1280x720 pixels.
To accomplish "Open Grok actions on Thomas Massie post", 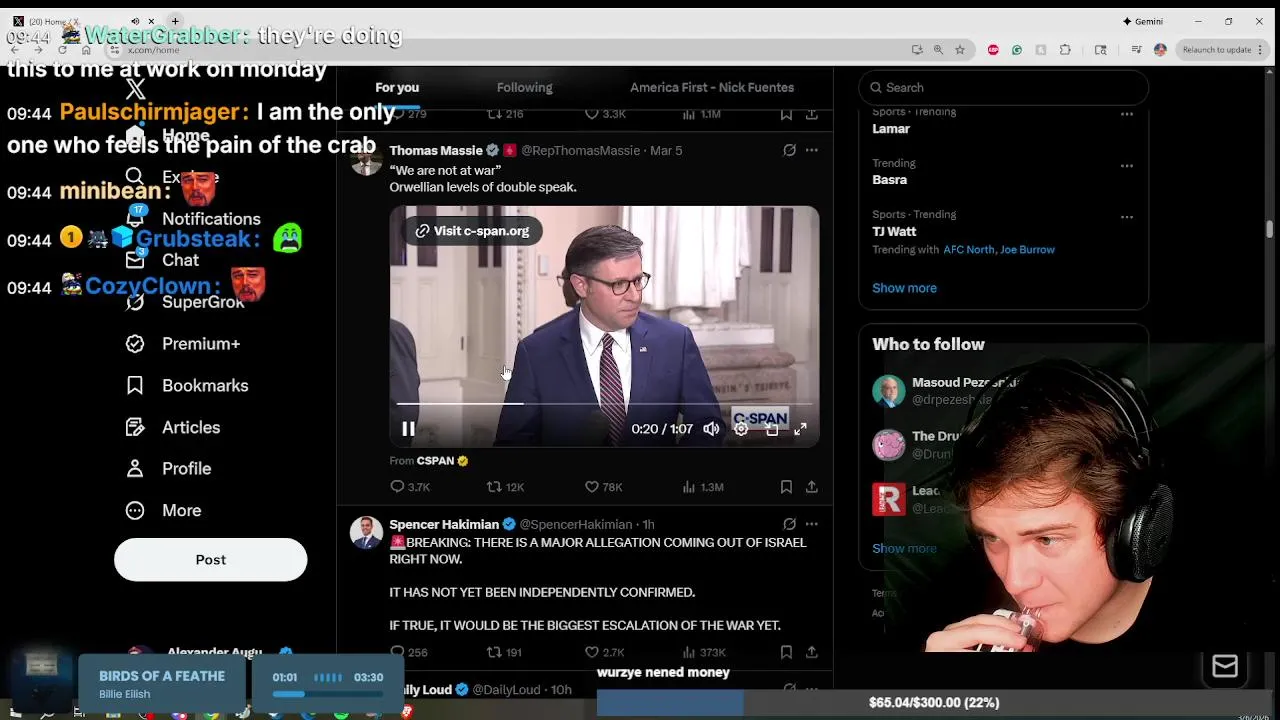I will (789, 150).
